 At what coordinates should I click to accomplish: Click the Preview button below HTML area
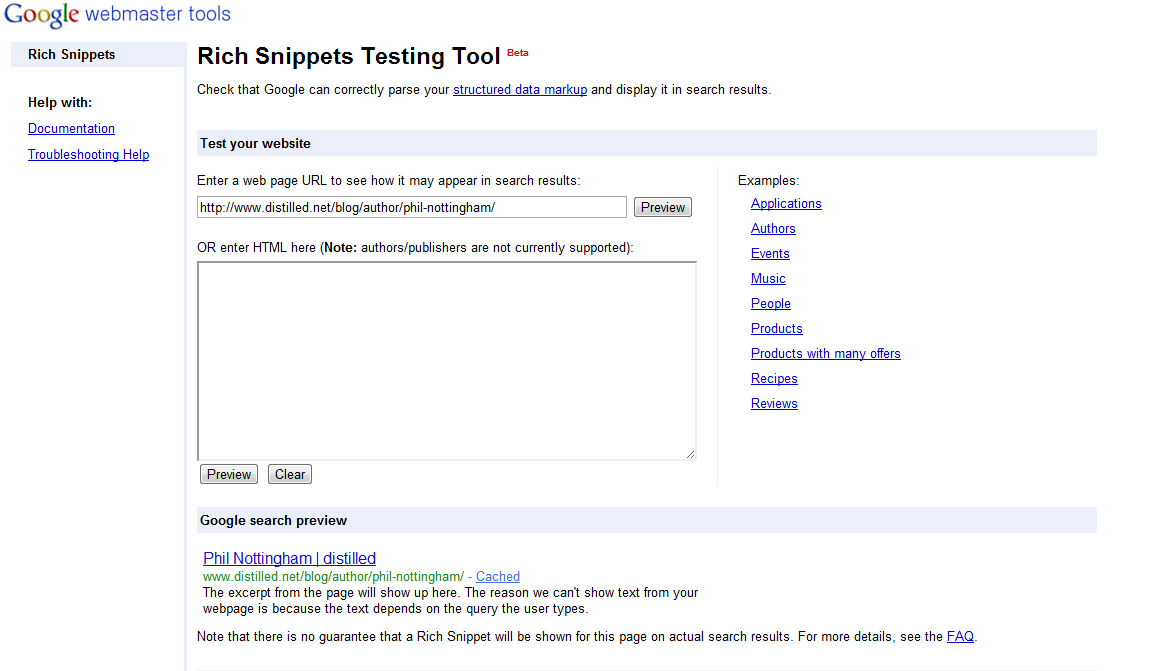click(228, 475)
